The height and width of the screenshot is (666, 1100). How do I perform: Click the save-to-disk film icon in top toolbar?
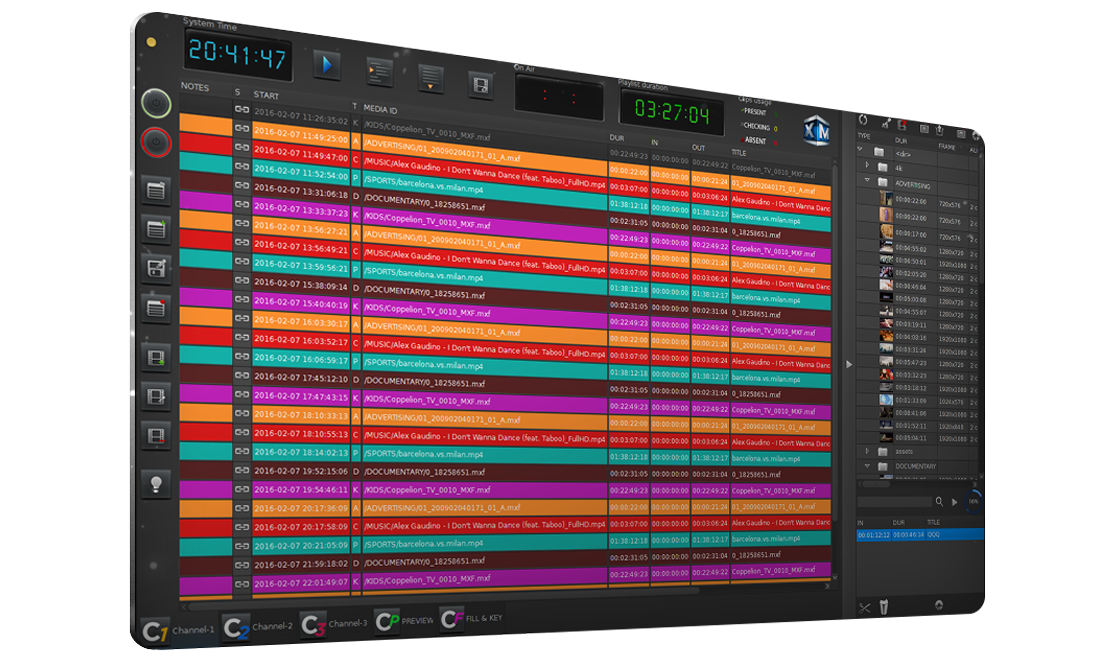pos(482,84)
